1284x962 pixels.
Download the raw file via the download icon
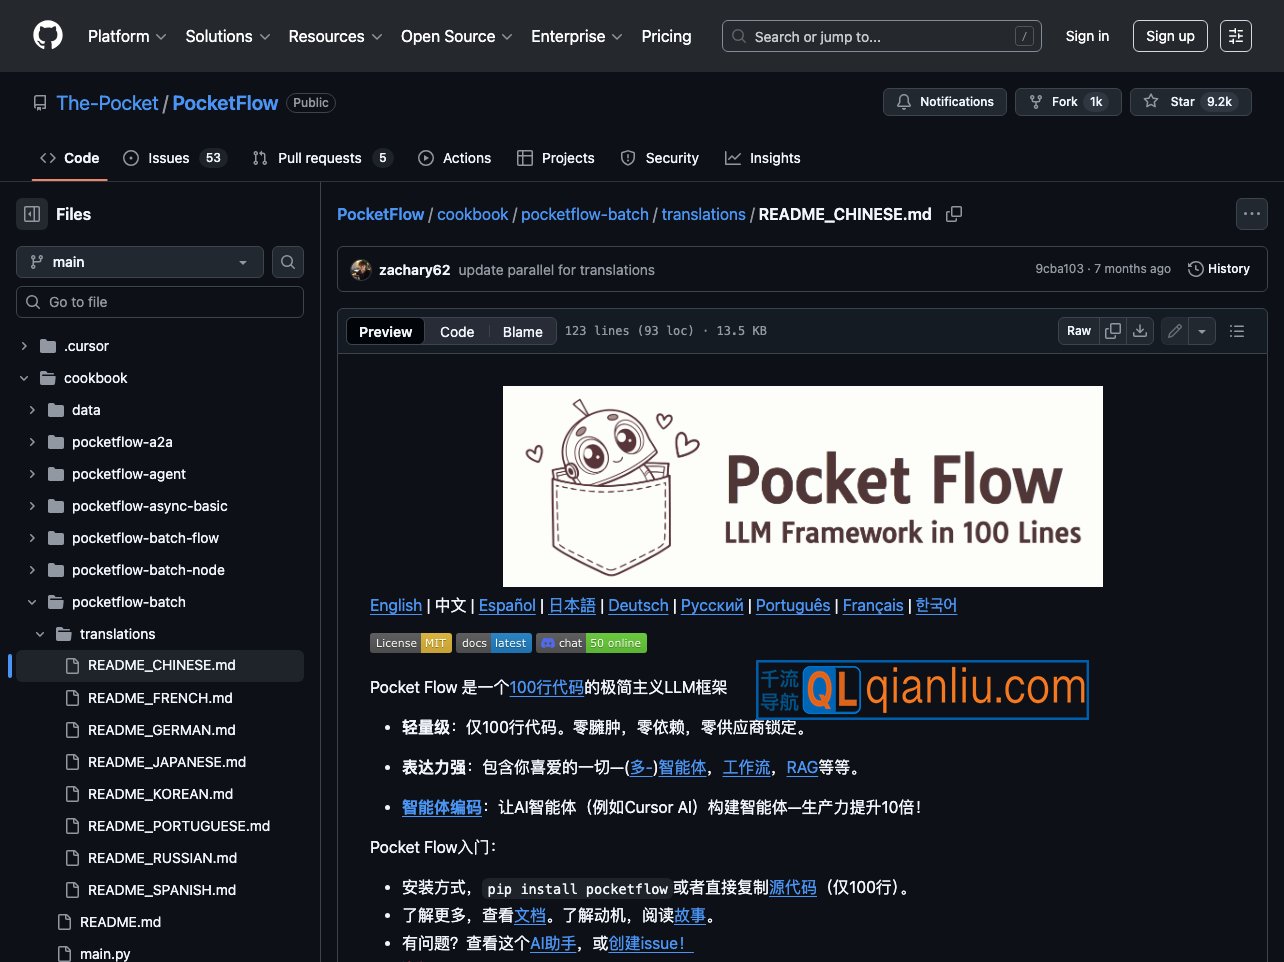pos(1140,330)
